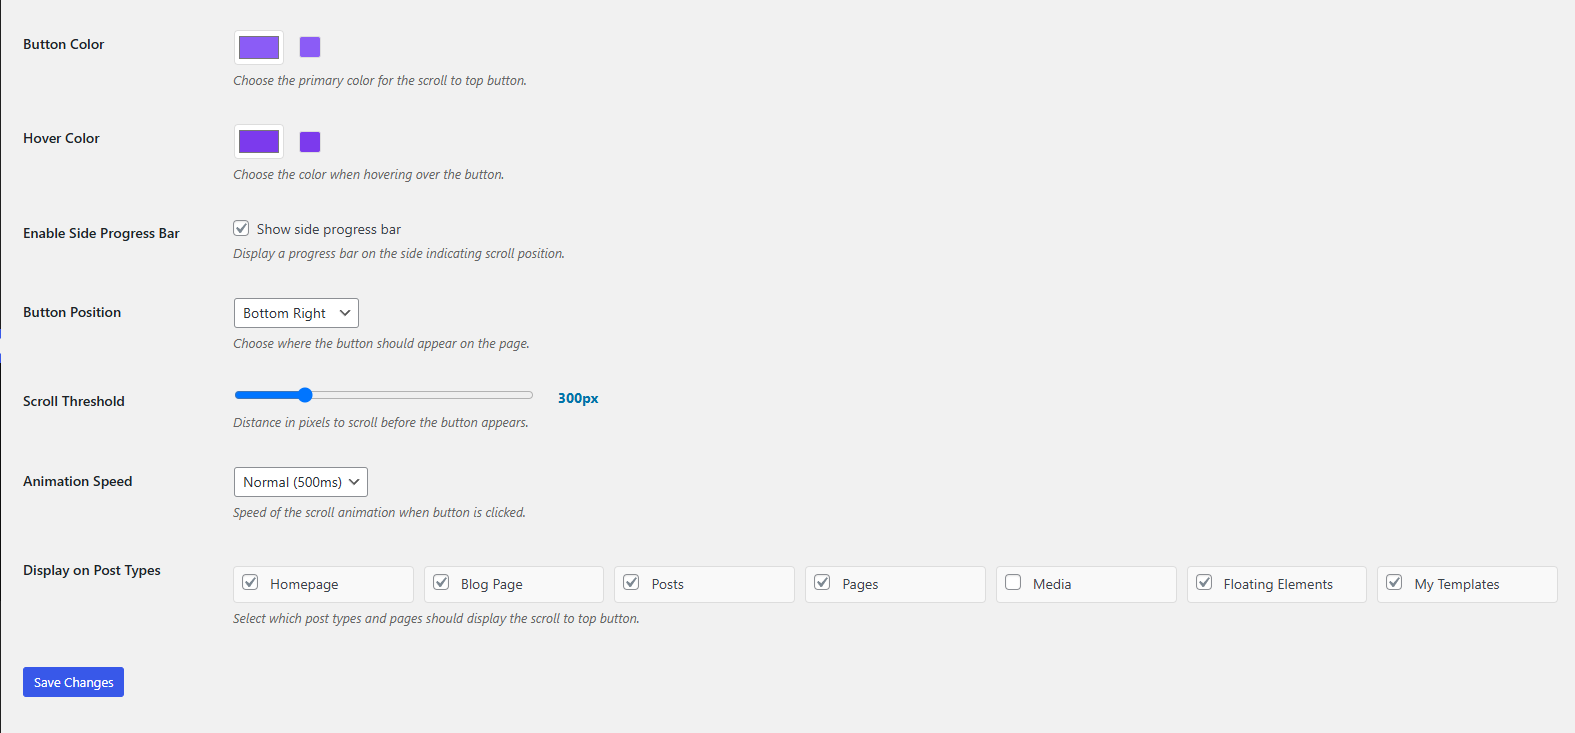Click the small Hover Color preview swatch
The image size is (1575, 733).
click(309, 140)
